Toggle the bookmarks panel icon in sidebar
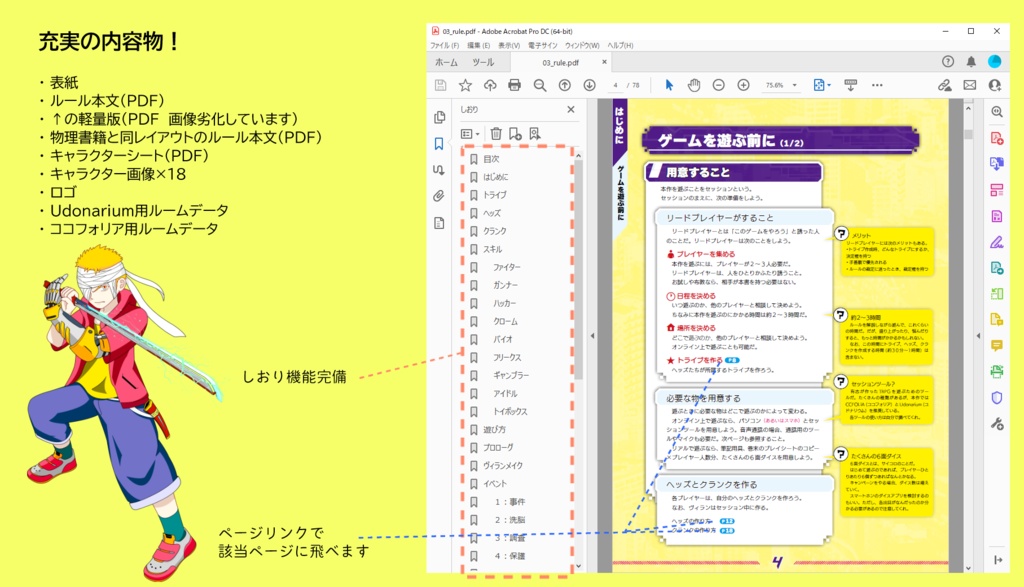Image resolution: width=1024 pixels, height=587 pixels. [439, 144]
